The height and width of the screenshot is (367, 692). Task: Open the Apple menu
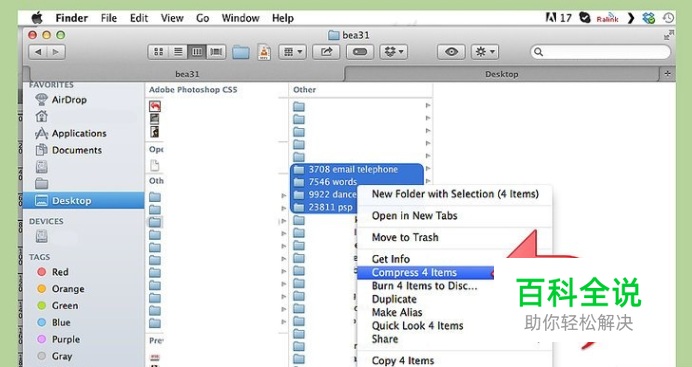pyautogui.click(x=37, y=18)
